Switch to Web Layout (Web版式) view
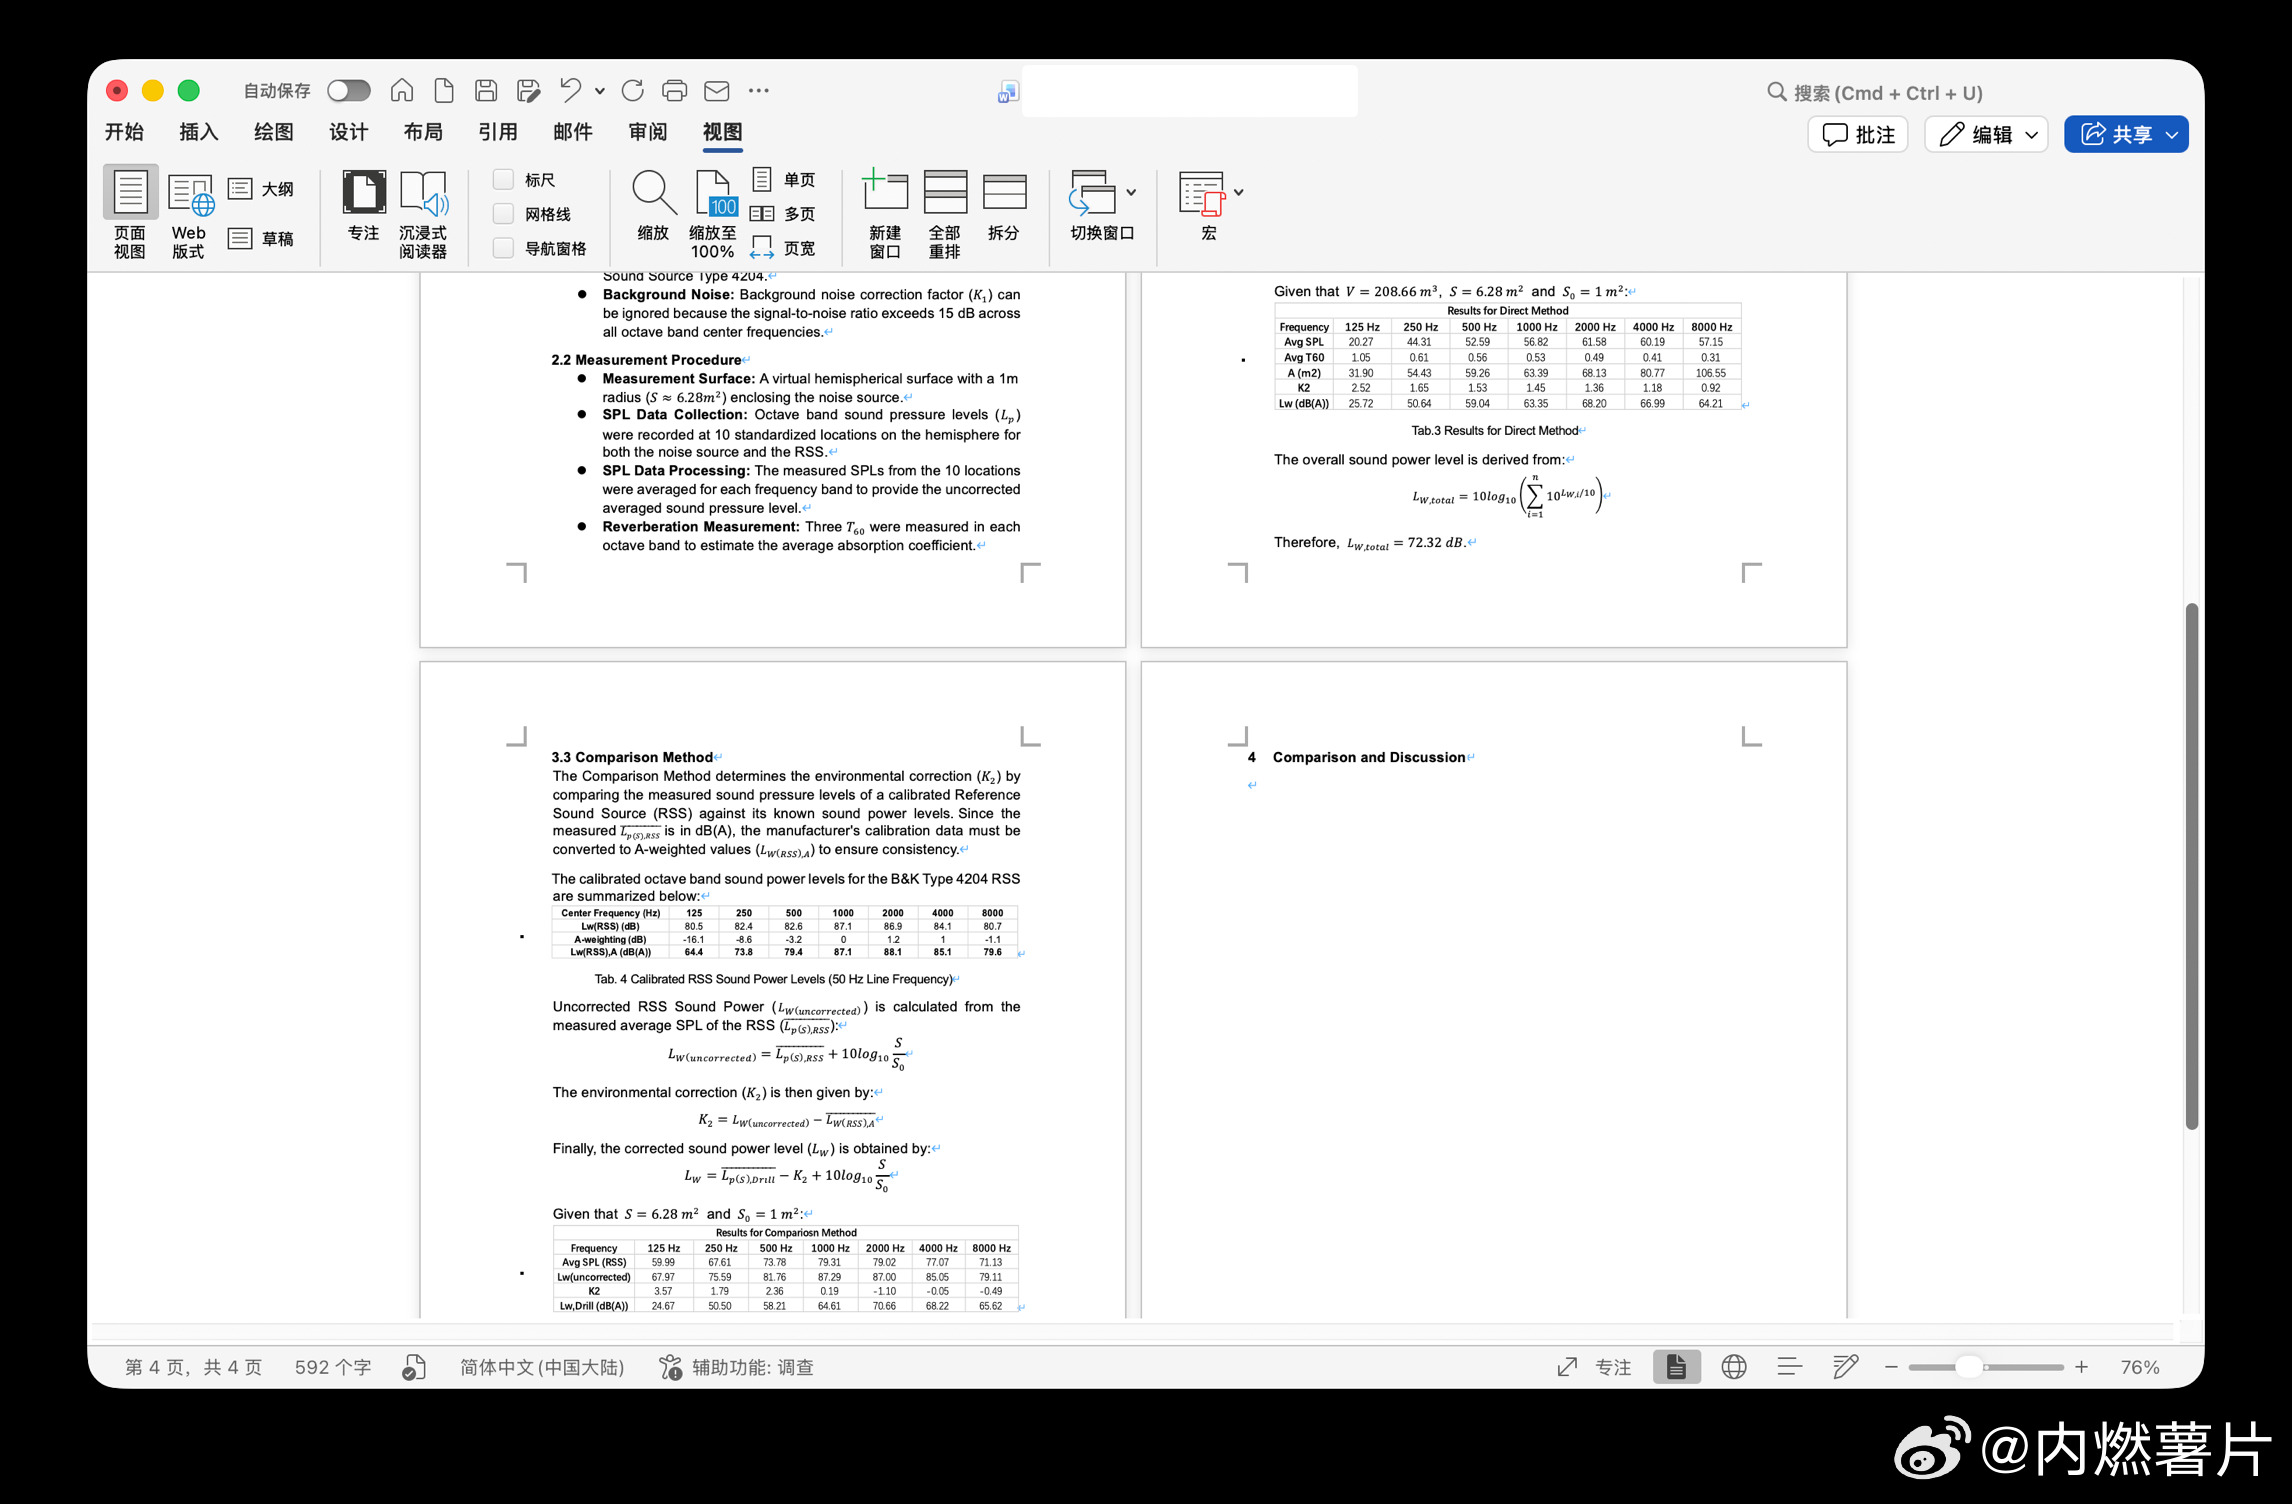 tap(189, 194)
